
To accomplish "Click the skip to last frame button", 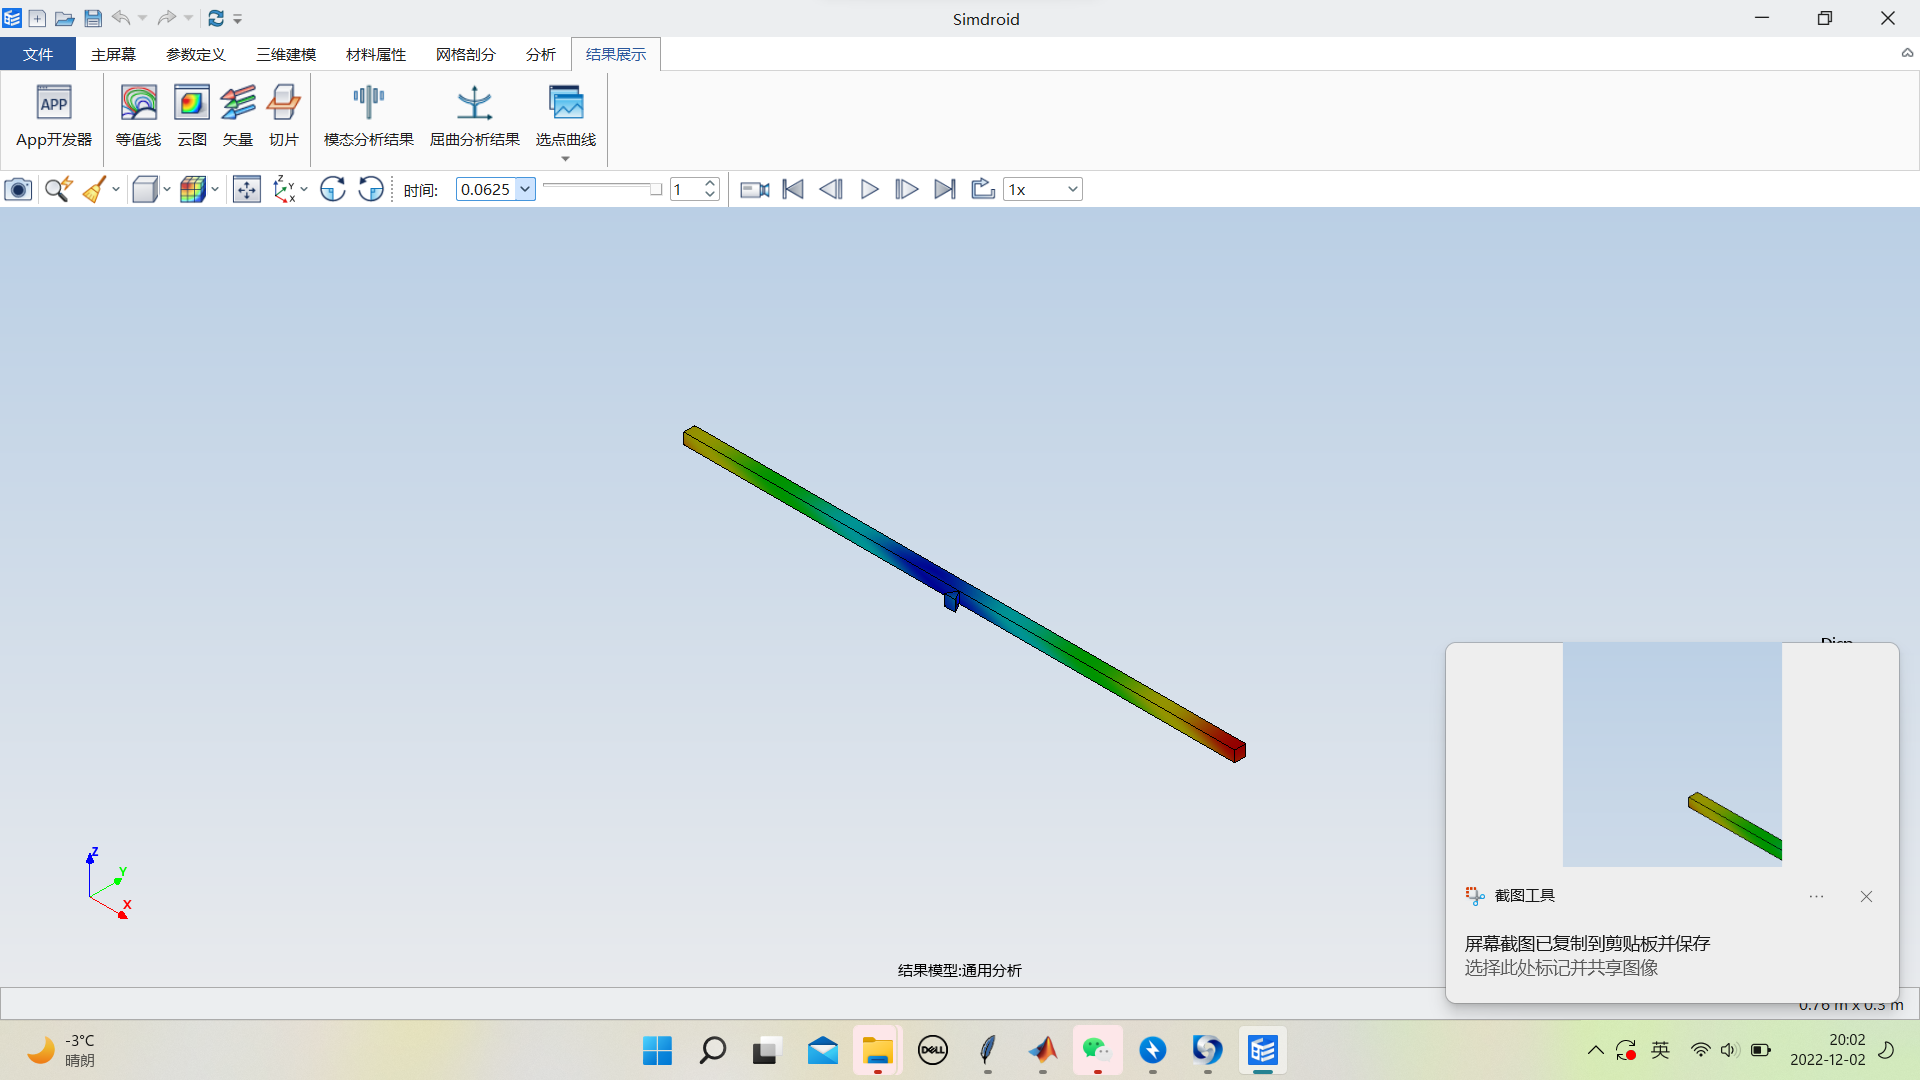I will 944,189.
